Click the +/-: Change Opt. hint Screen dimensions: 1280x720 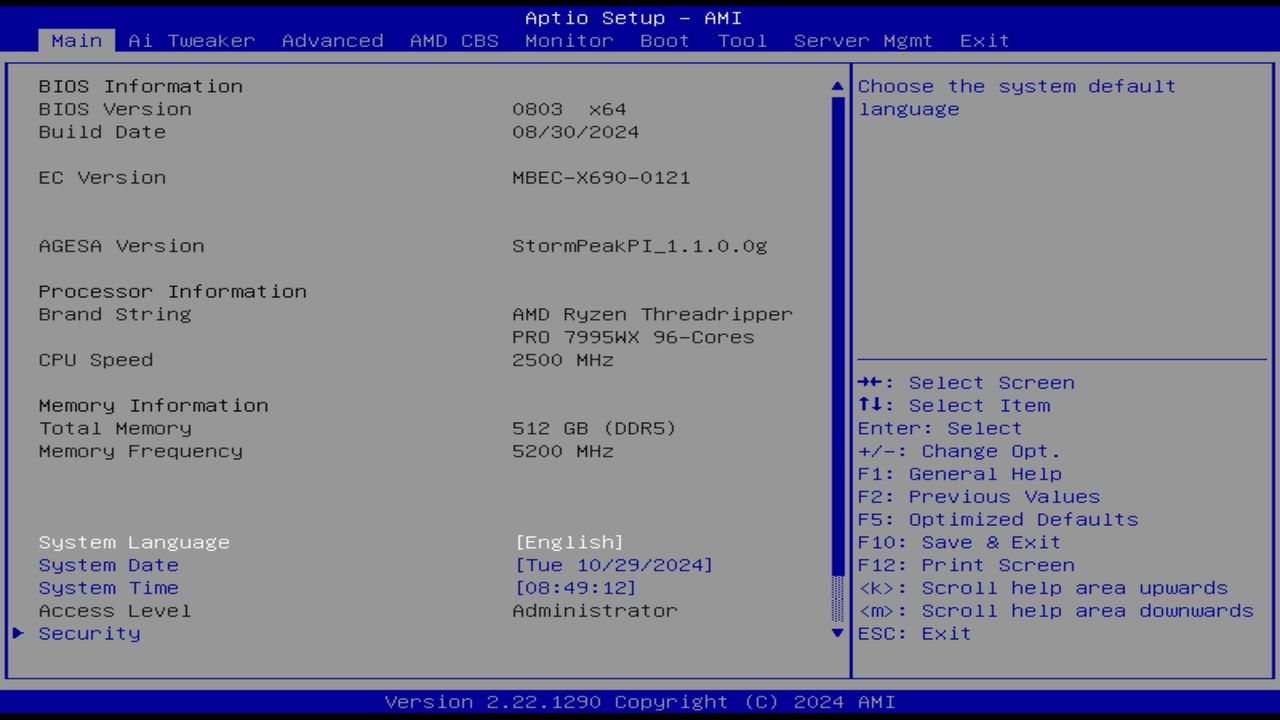tap(960, 451)
